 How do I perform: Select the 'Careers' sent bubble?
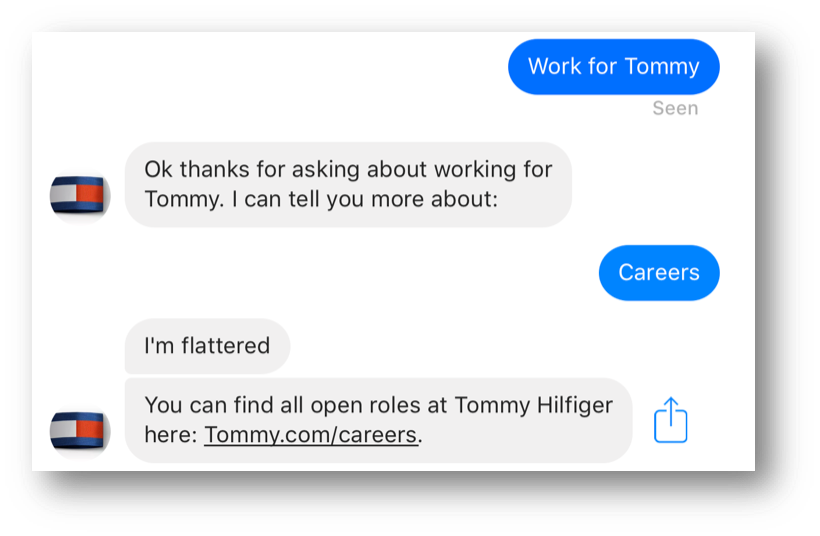click(x=659, y=272)
